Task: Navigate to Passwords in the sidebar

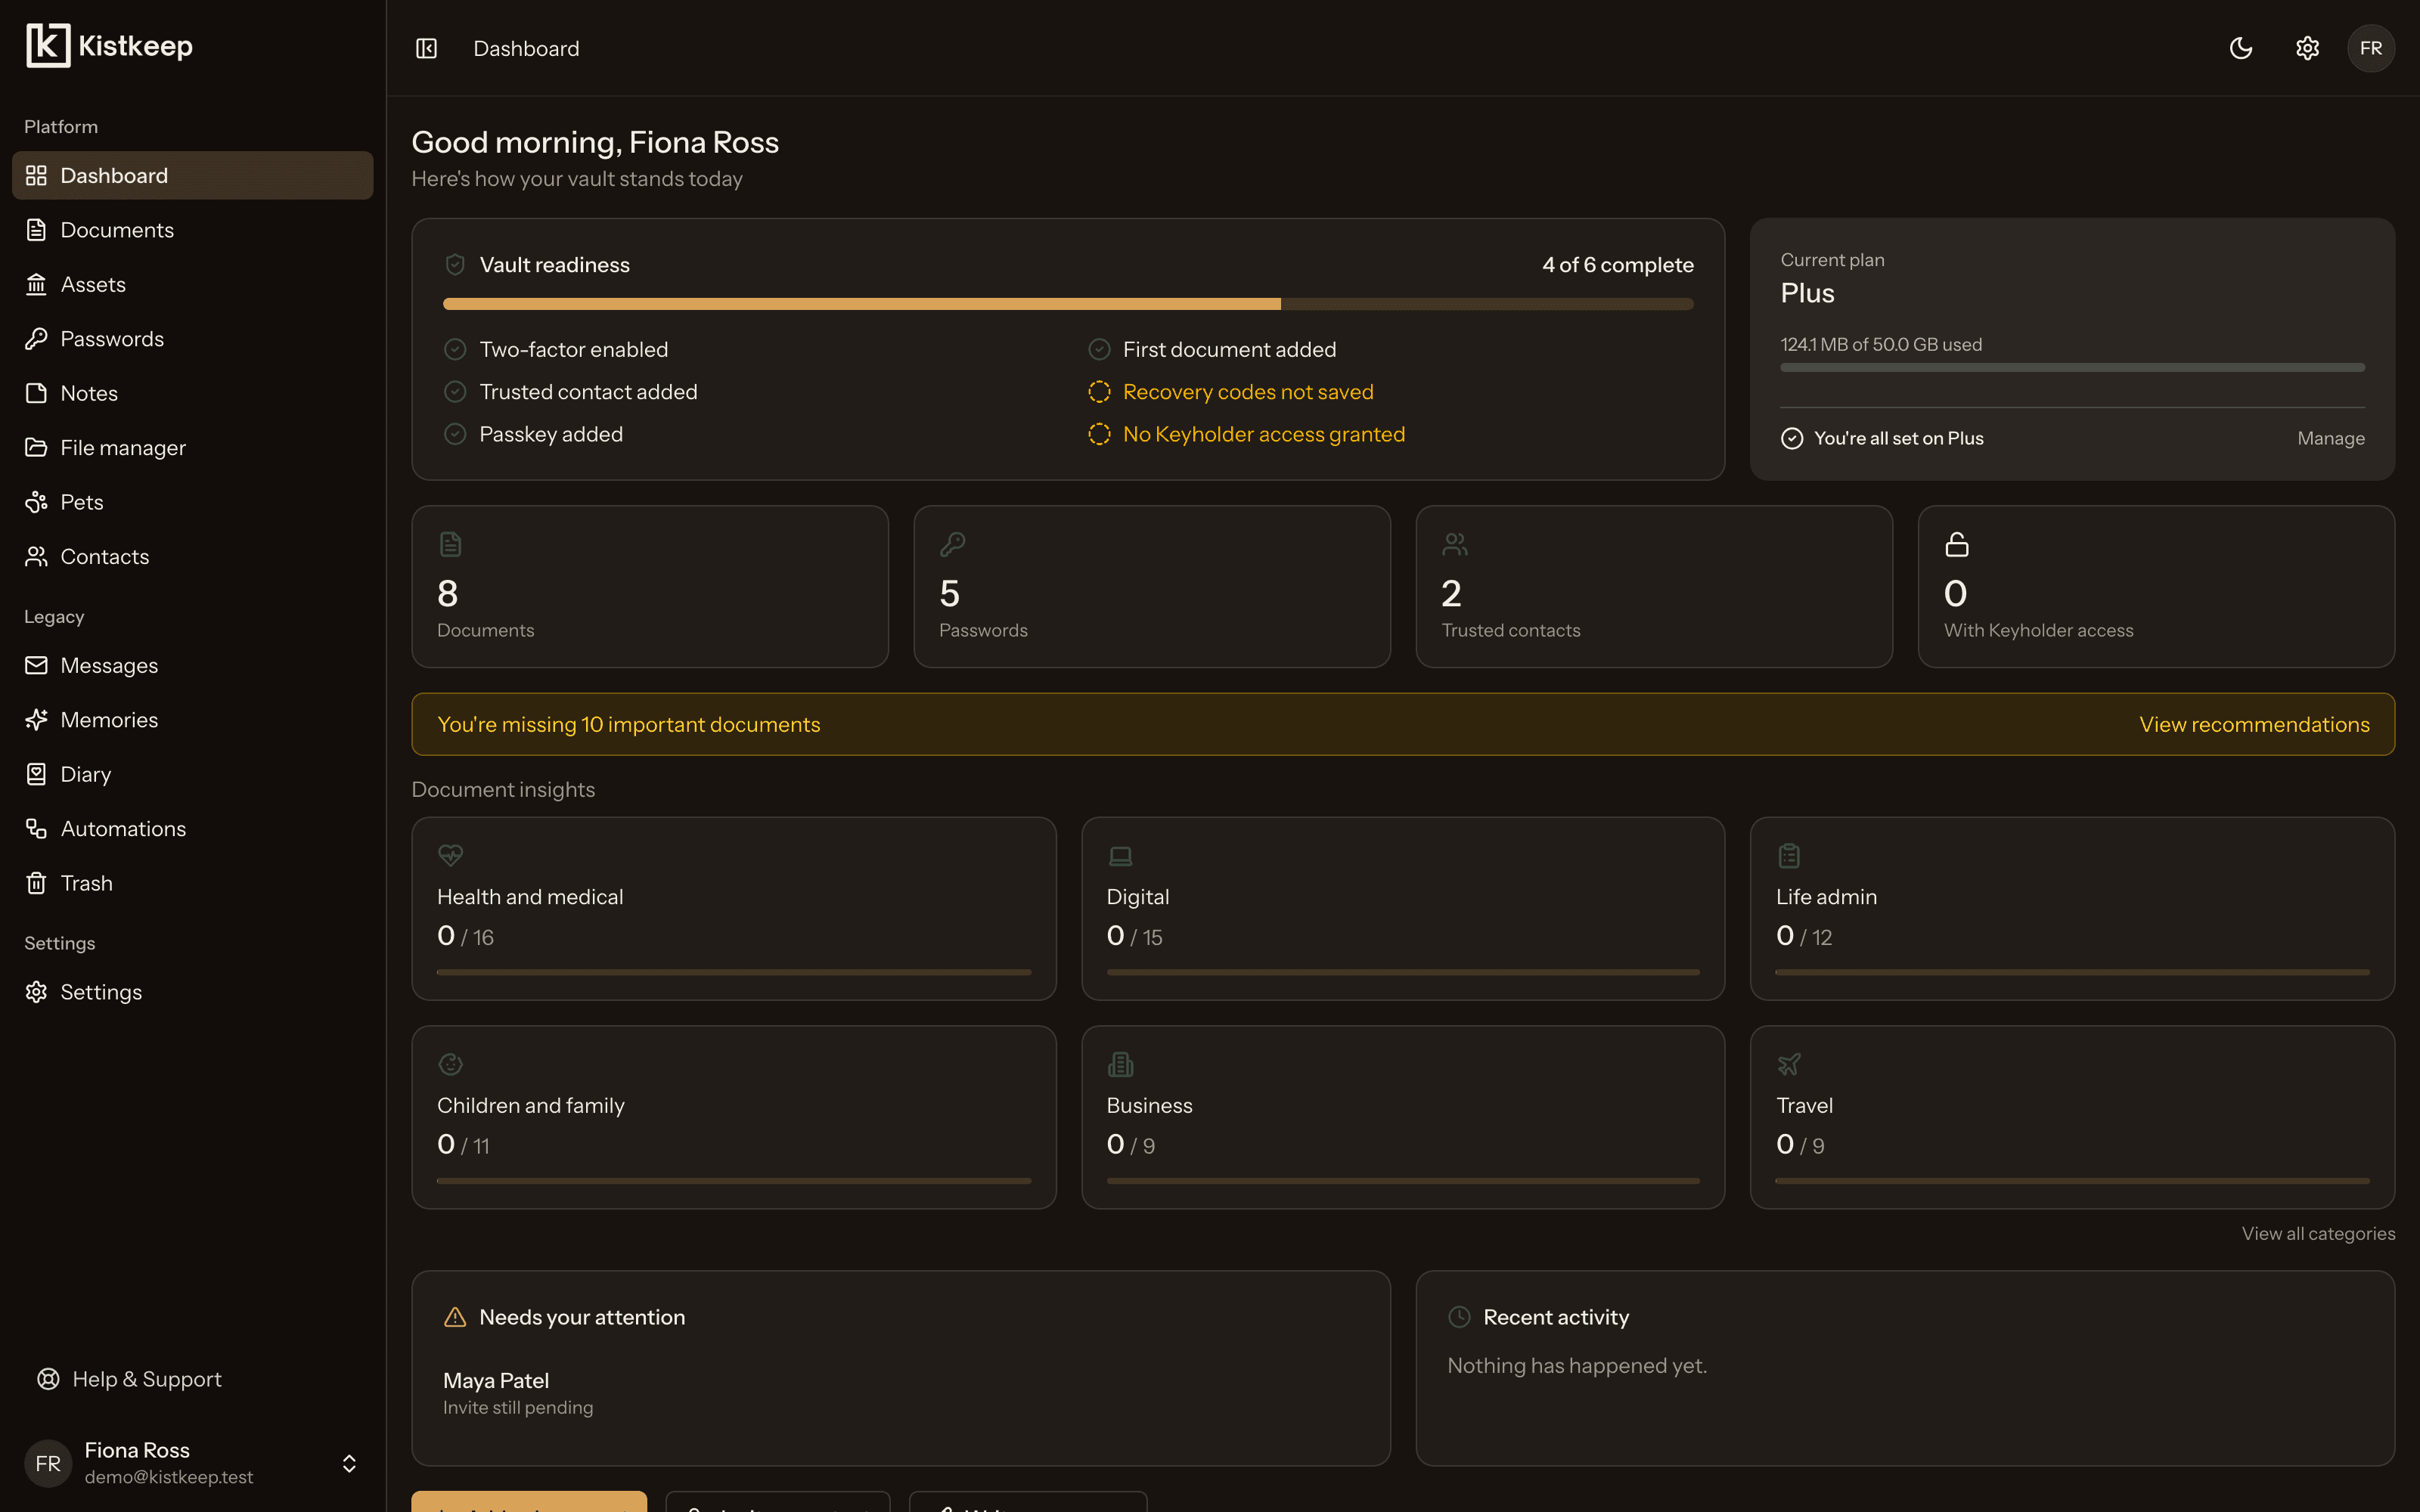Action: pos(192,339)
